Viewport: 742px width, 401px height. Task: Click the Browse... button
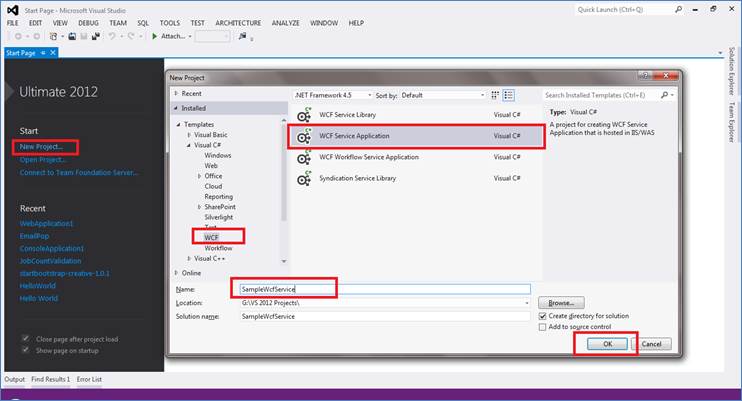561,303
